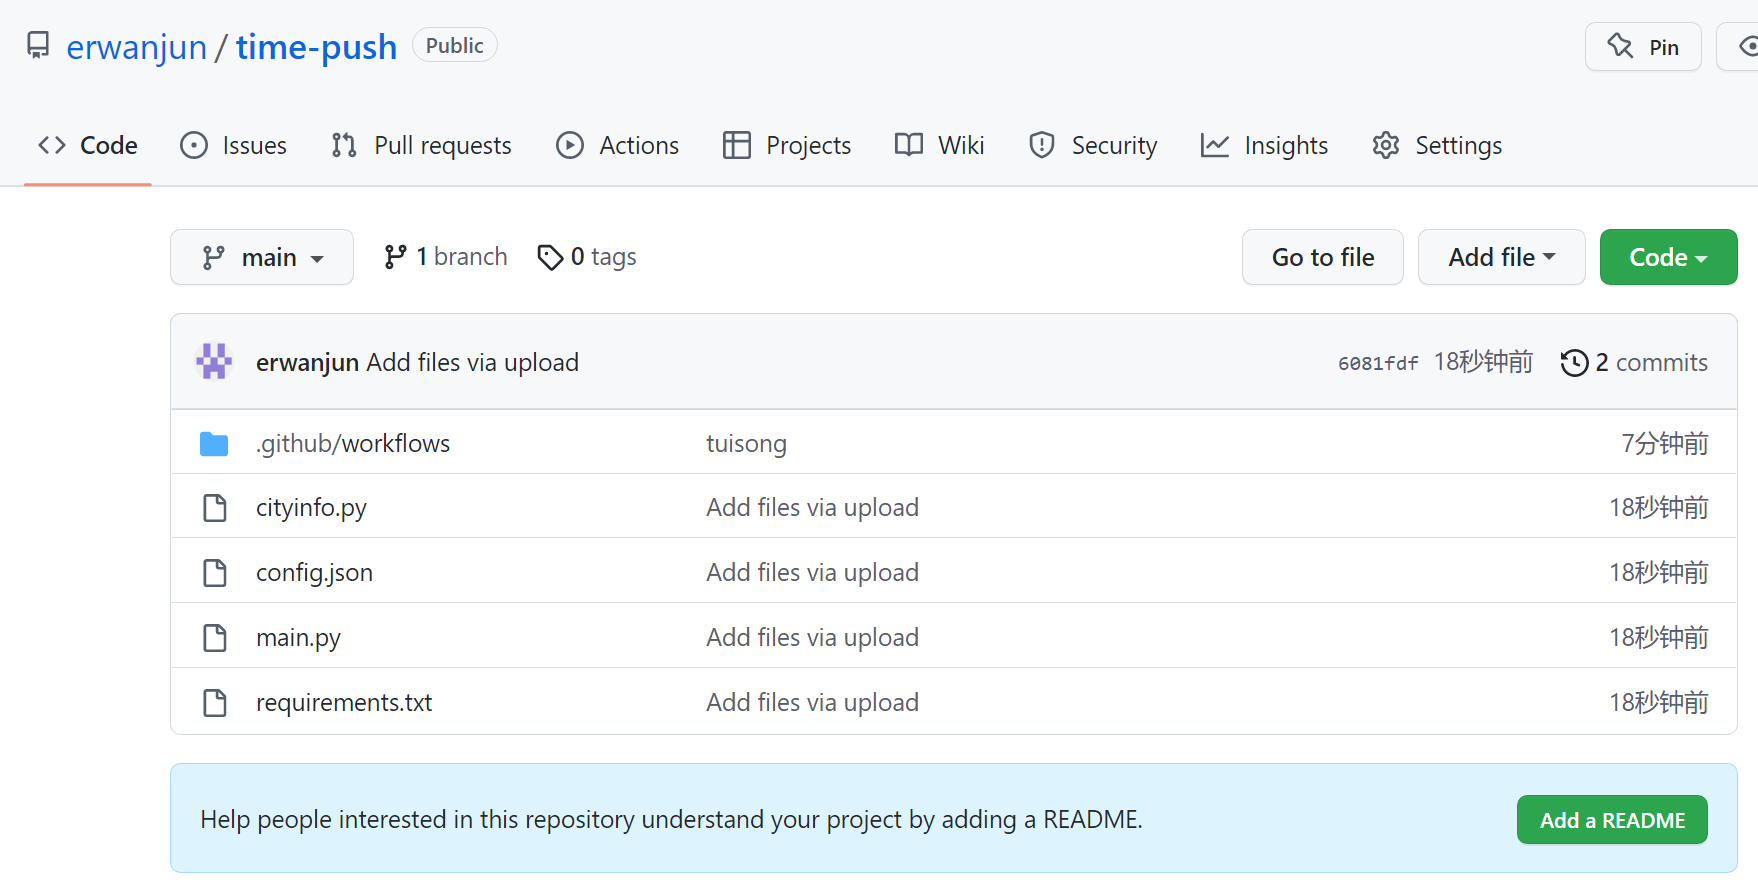Click the file icon beside cityinfo.py

(214, 508)
